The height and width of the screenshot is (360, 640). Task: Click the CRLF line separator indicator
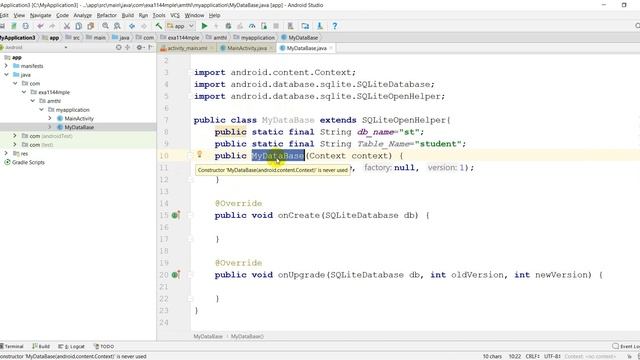tap(533, 356)
